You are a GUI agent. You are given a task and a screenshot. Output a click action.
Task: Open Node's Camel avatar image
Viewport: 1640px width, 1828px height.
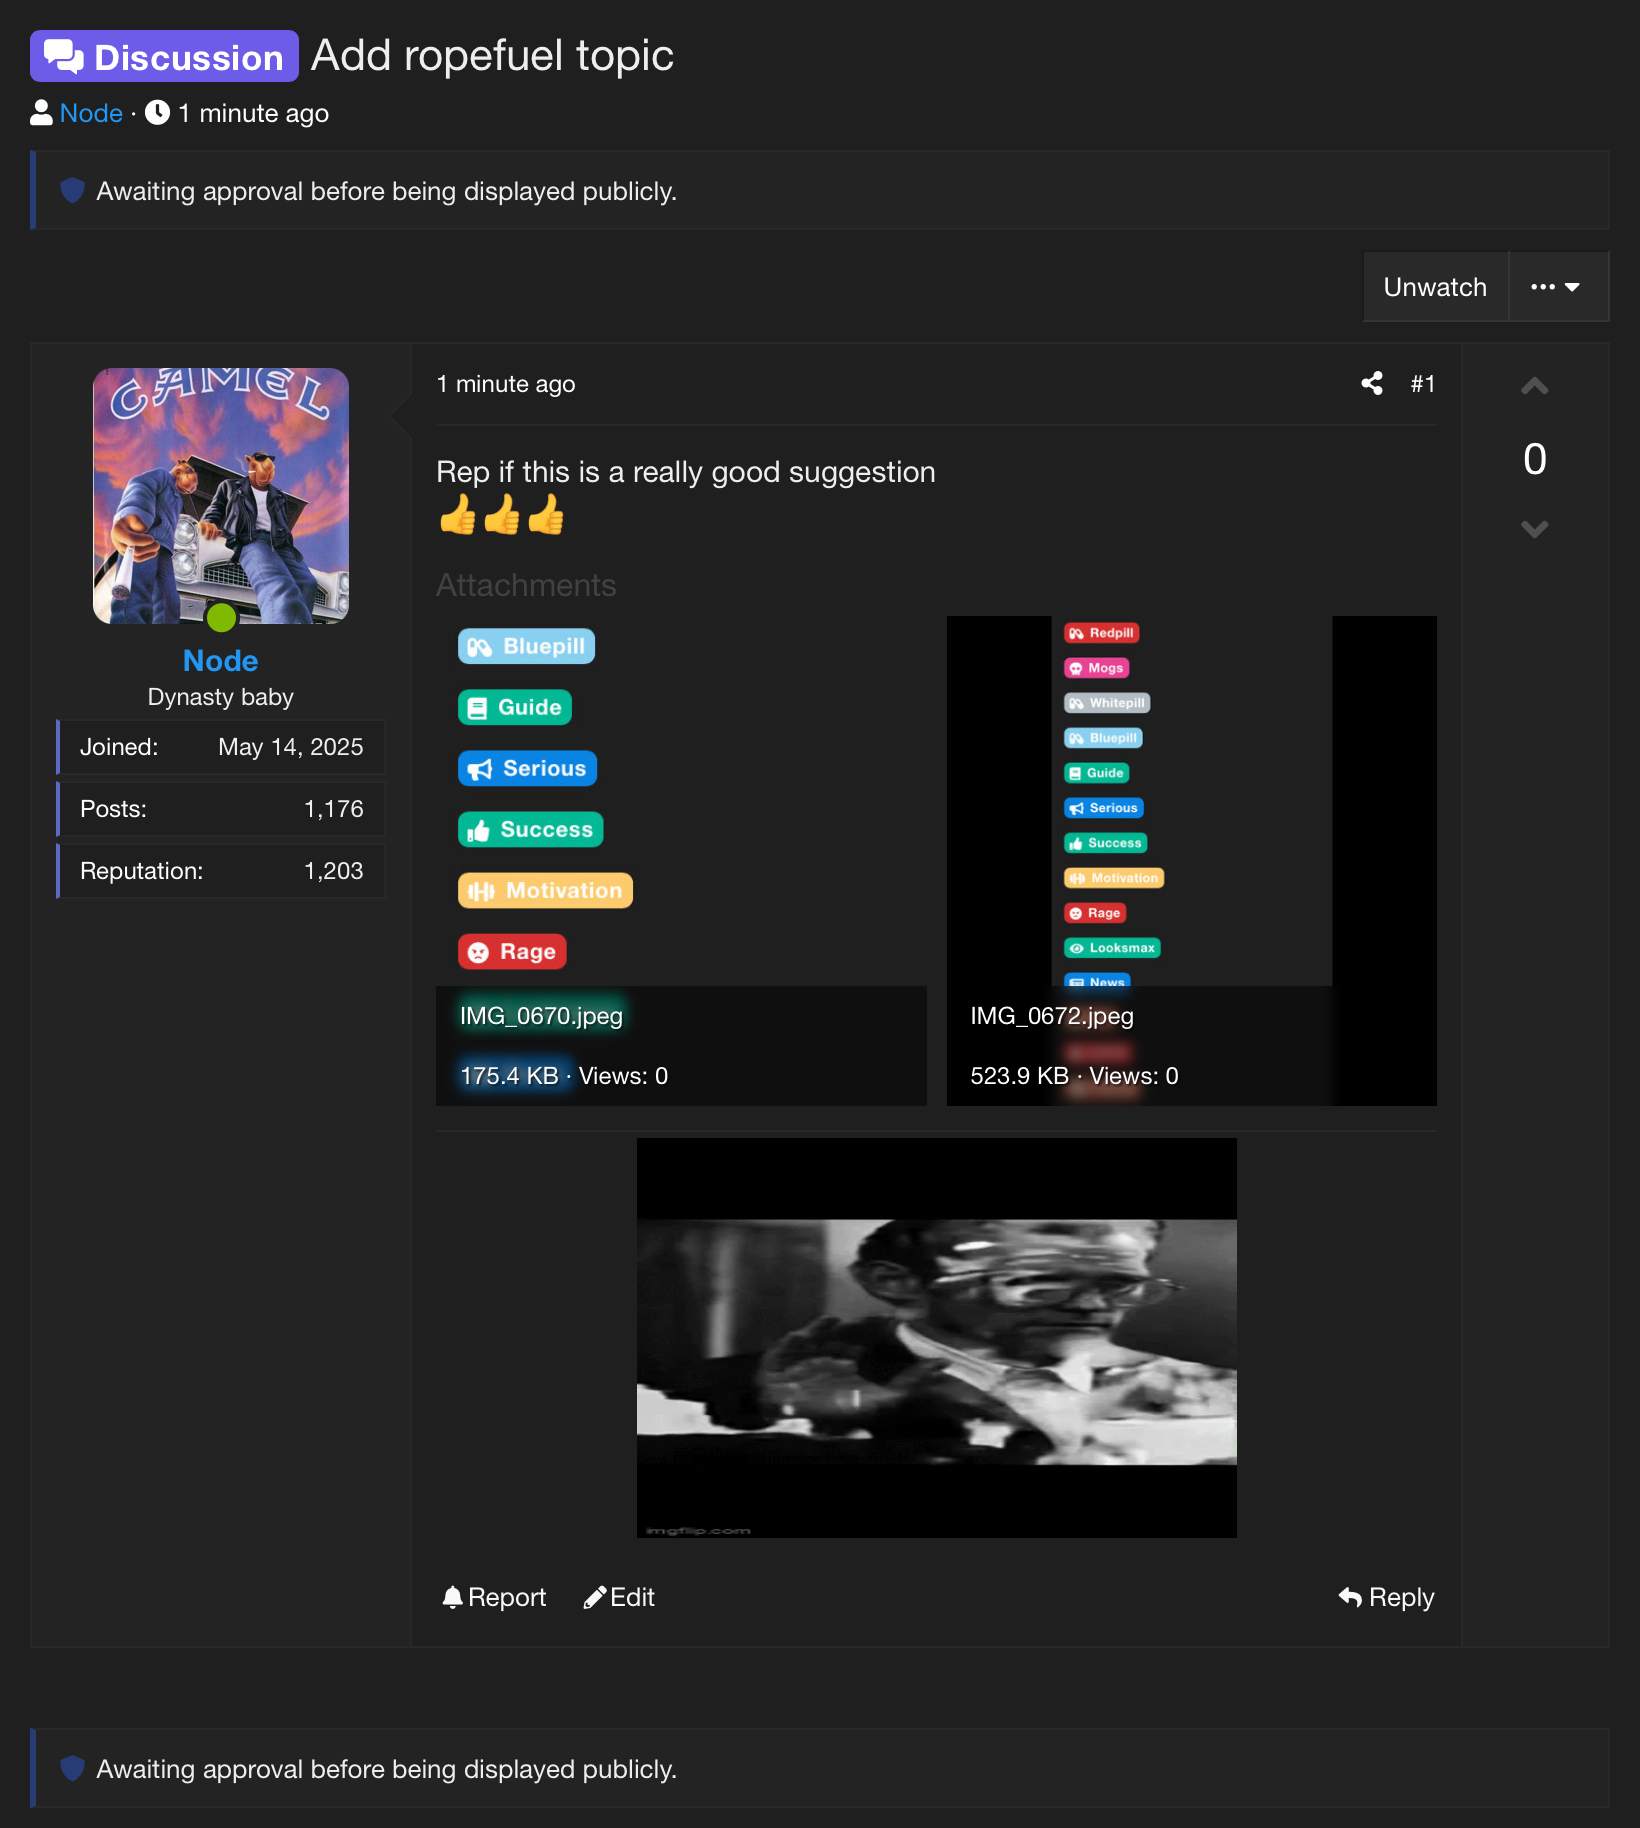(220, 496)
